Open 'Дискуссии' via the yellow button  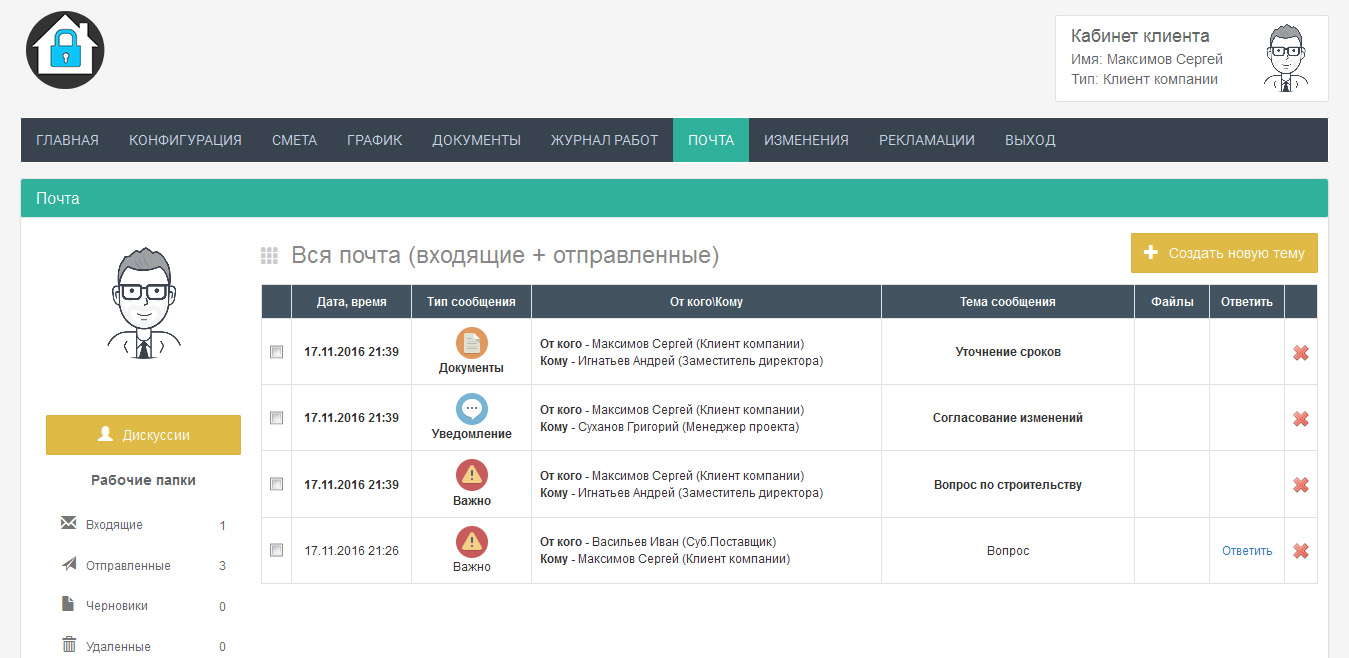click(143, 435)
